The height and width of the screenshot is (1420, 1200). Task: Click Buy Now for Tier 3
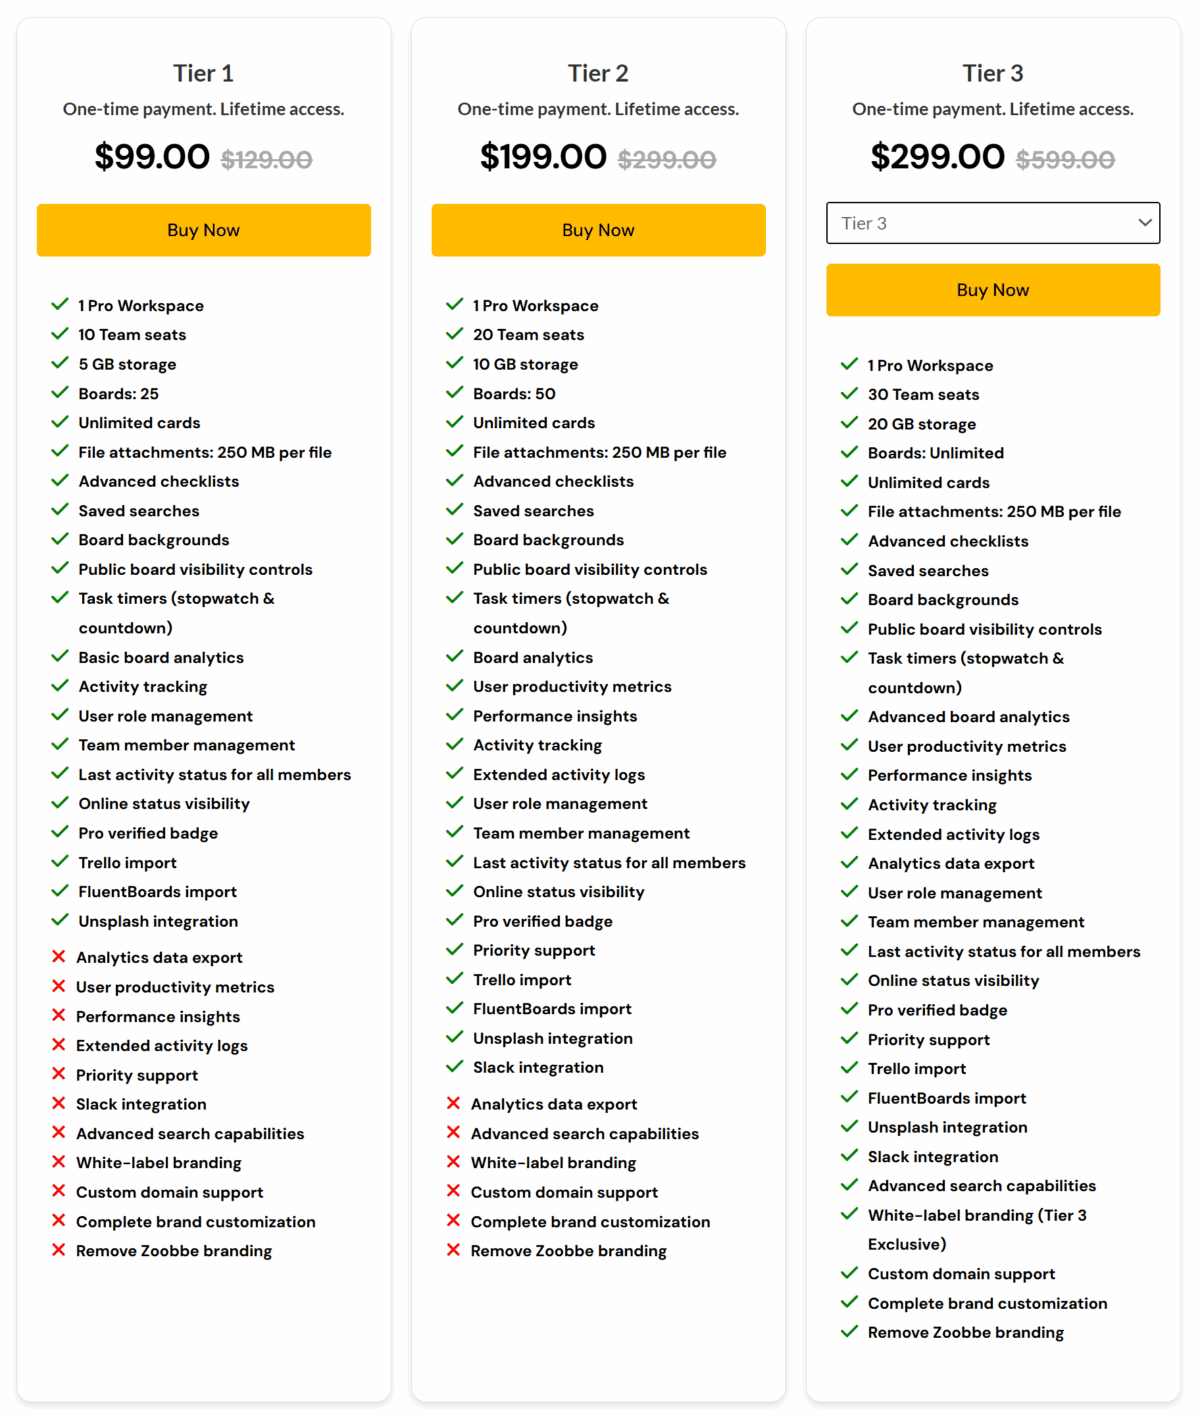992,290
